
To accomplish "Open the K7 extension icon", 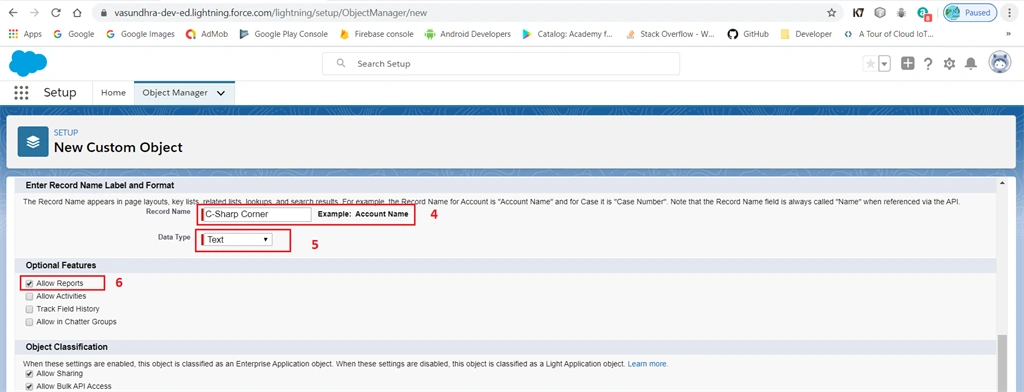I will click(x=859, y=12).
